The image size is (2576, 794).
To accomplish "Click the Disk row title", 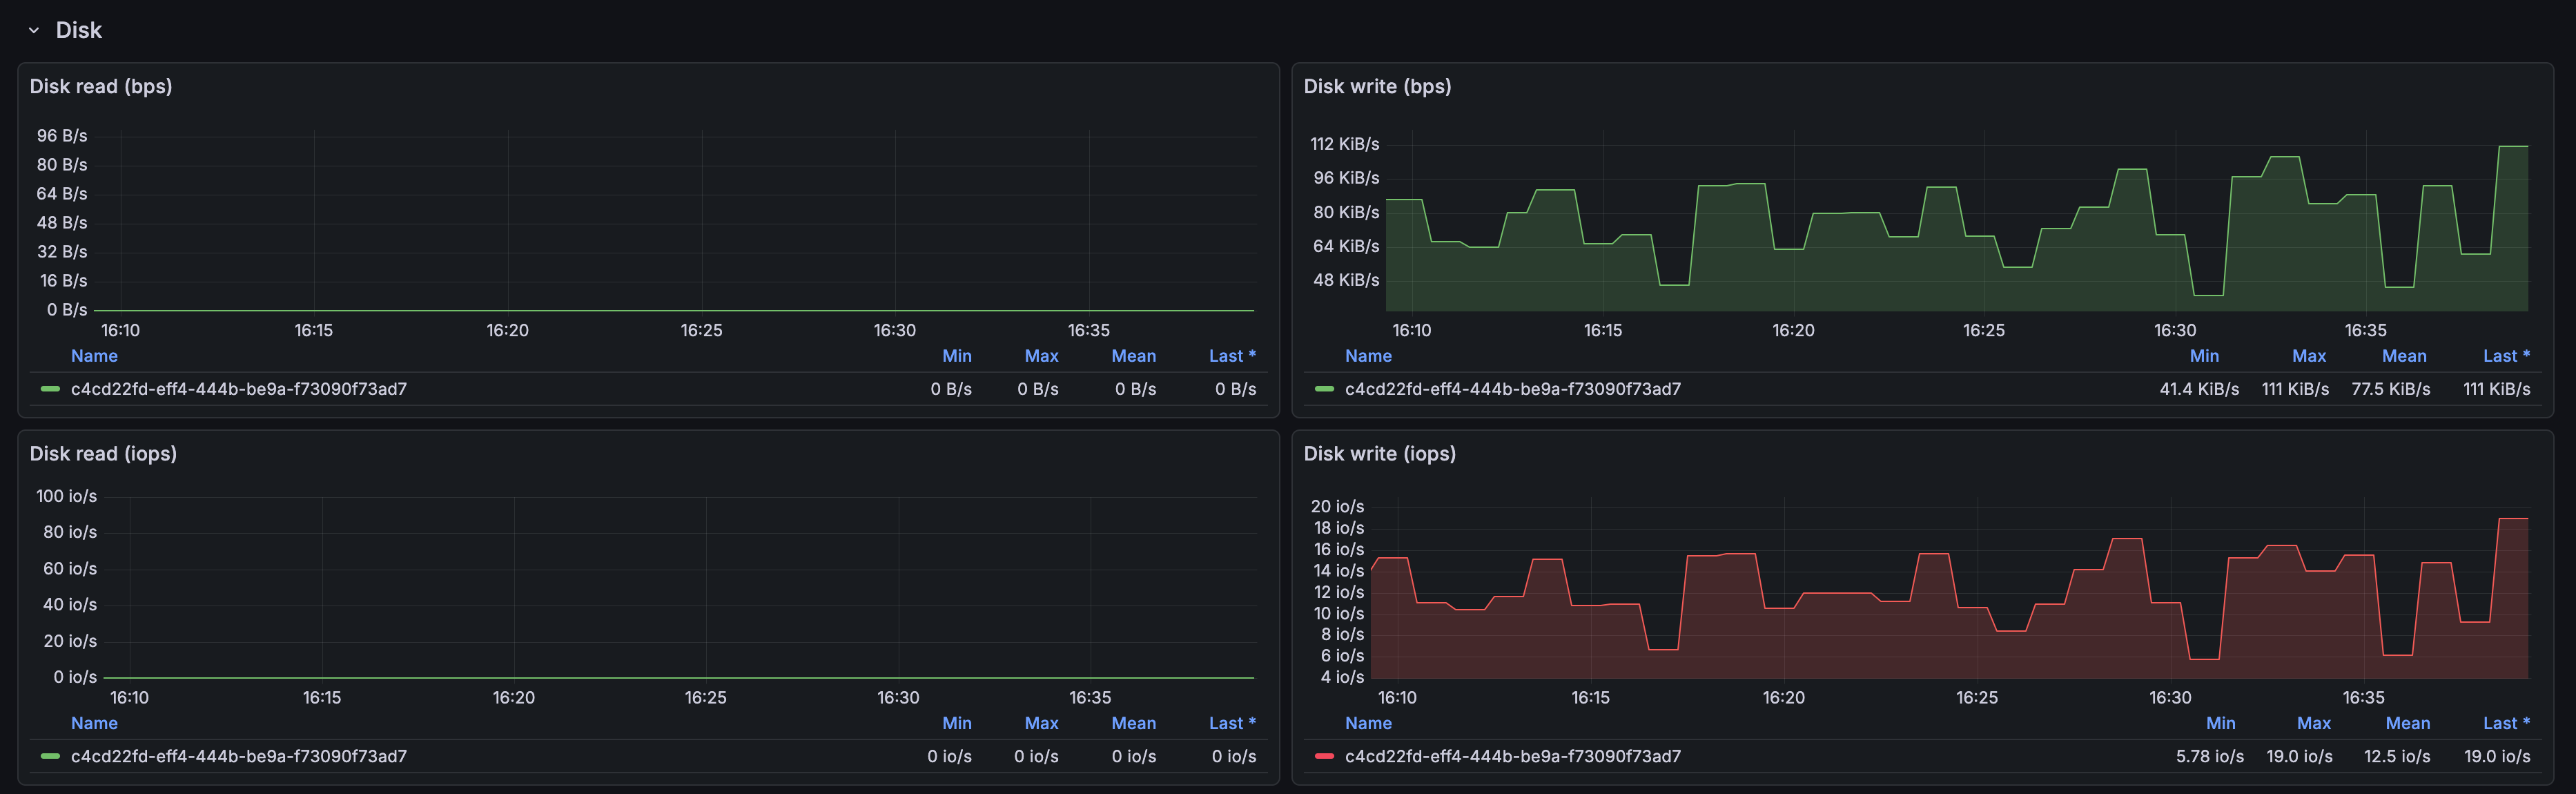I will (x=78, y=30).
